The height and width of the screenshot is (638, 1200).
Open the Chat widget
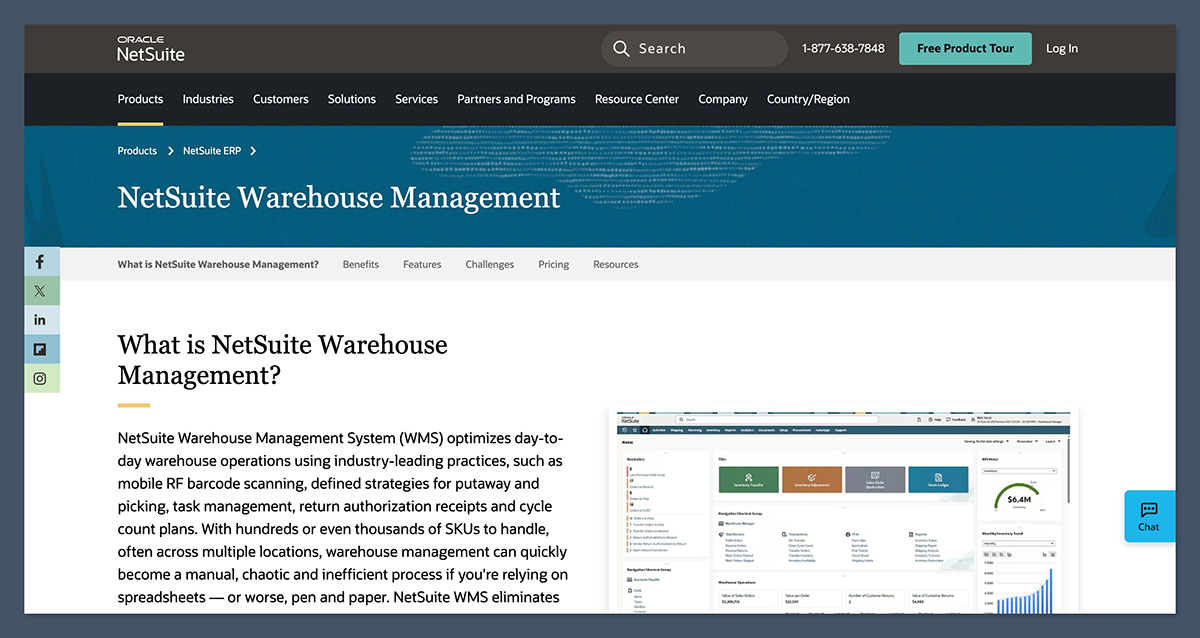click(x=1148, y=516)
